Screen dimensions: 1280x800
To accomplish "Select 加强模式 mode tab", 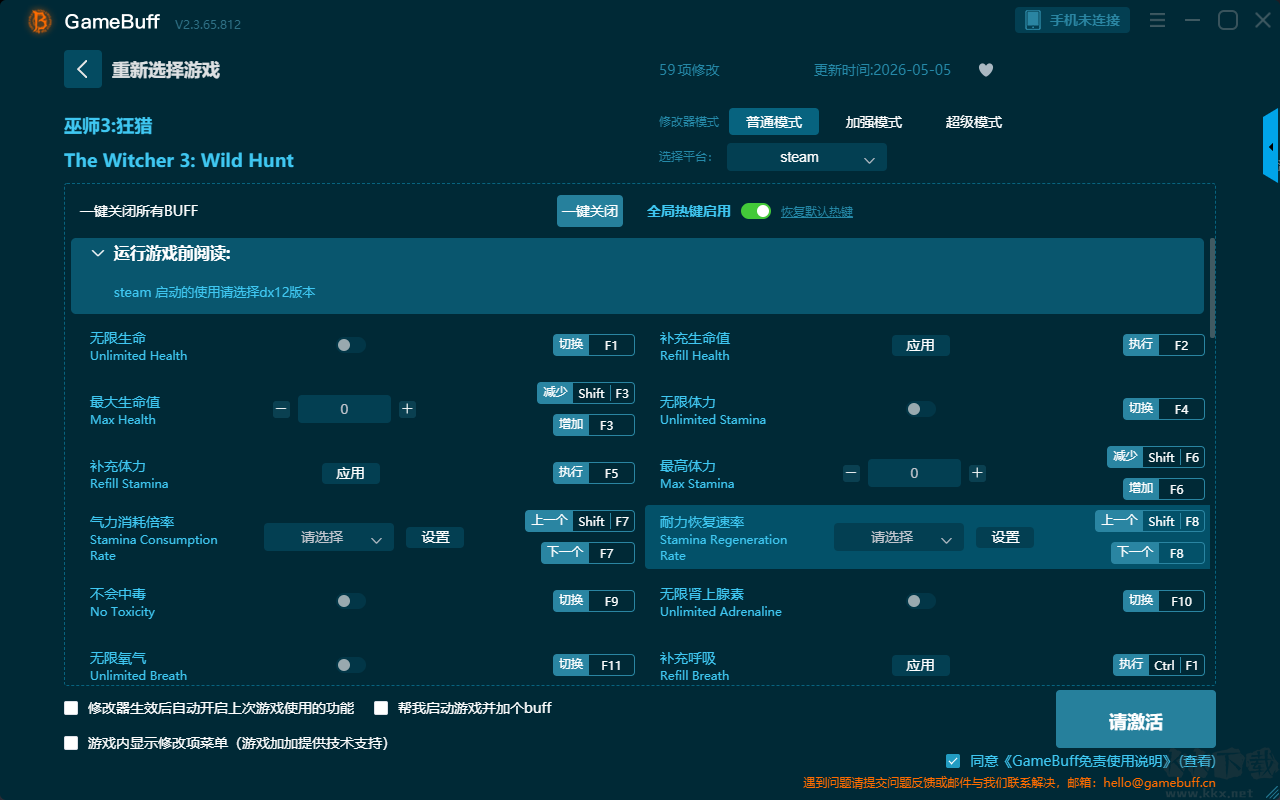I will coord(874,122).
